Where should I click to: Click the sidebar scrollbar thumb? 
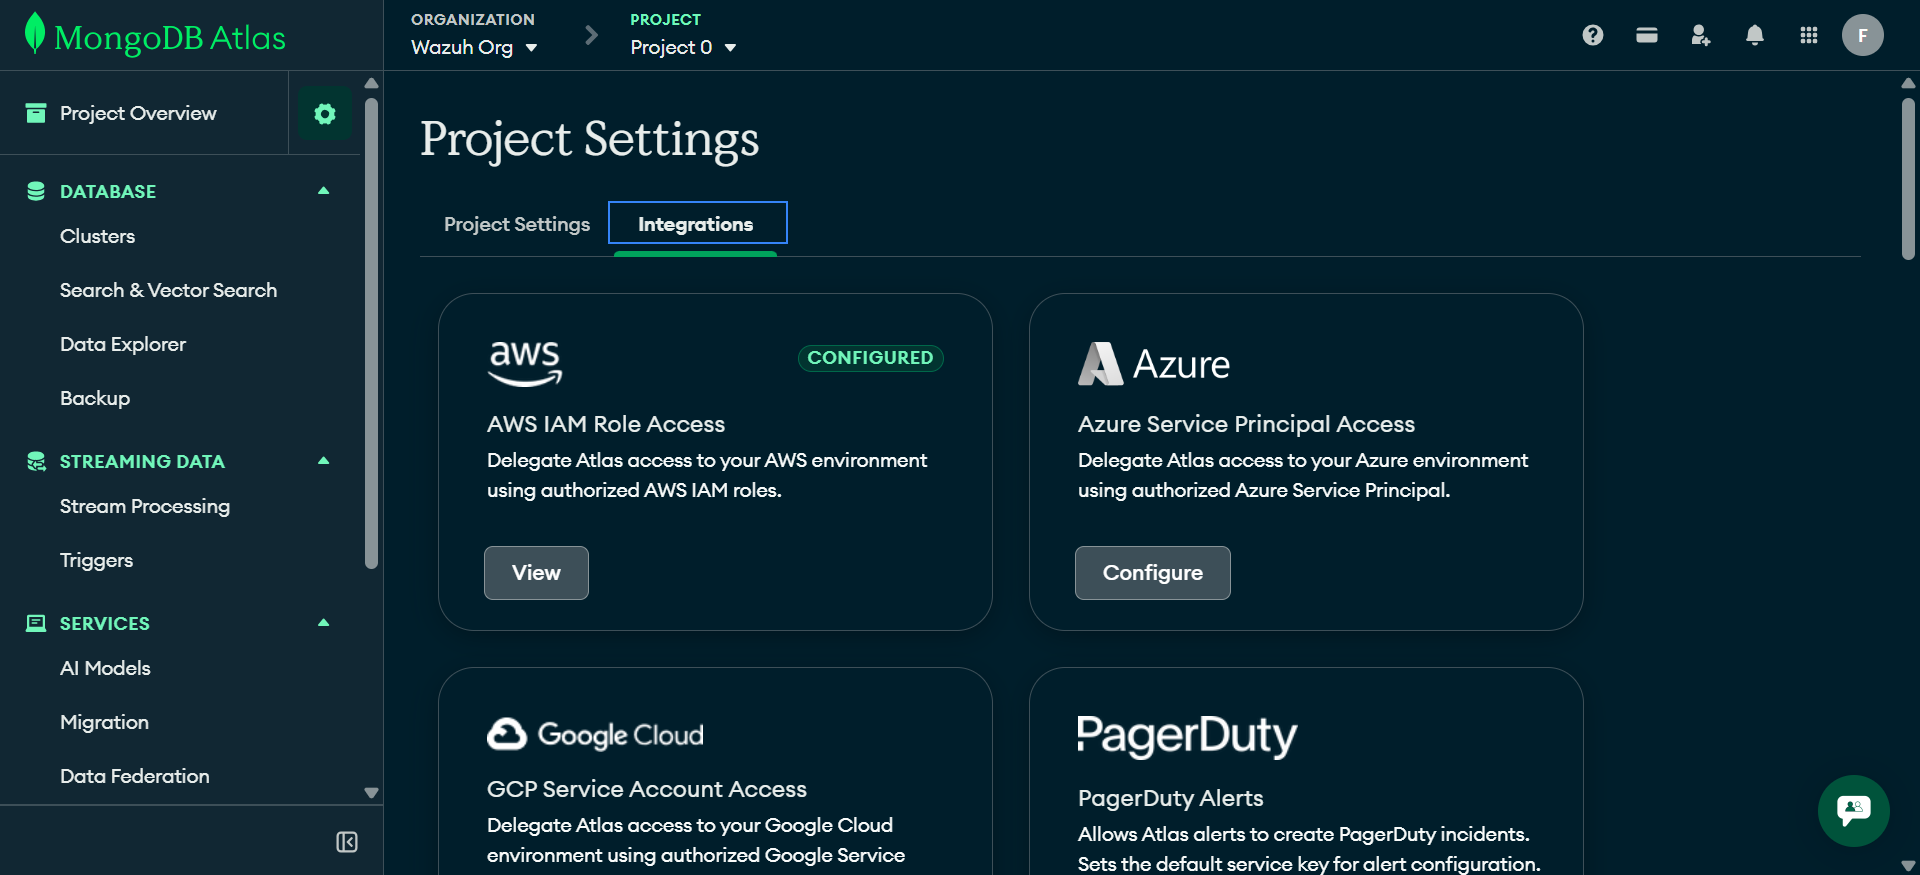[x=371, y=332]
